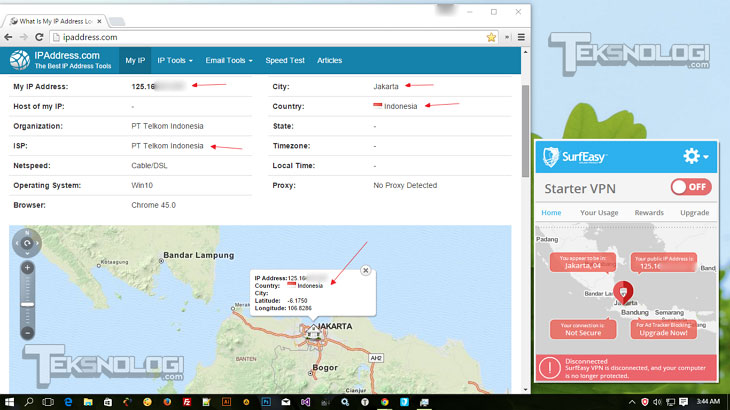
Task: Click the house marker on Jakarta
Action: click(313, 331)
